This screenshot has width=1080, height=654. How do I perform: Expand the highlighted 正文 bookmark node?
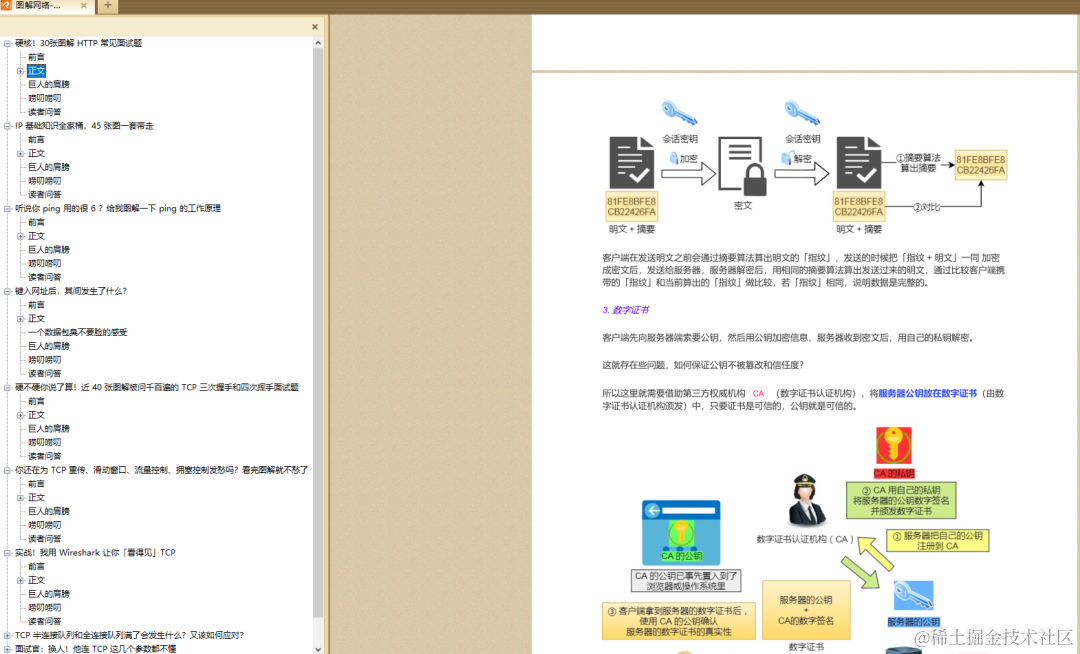tap(20, 71)
